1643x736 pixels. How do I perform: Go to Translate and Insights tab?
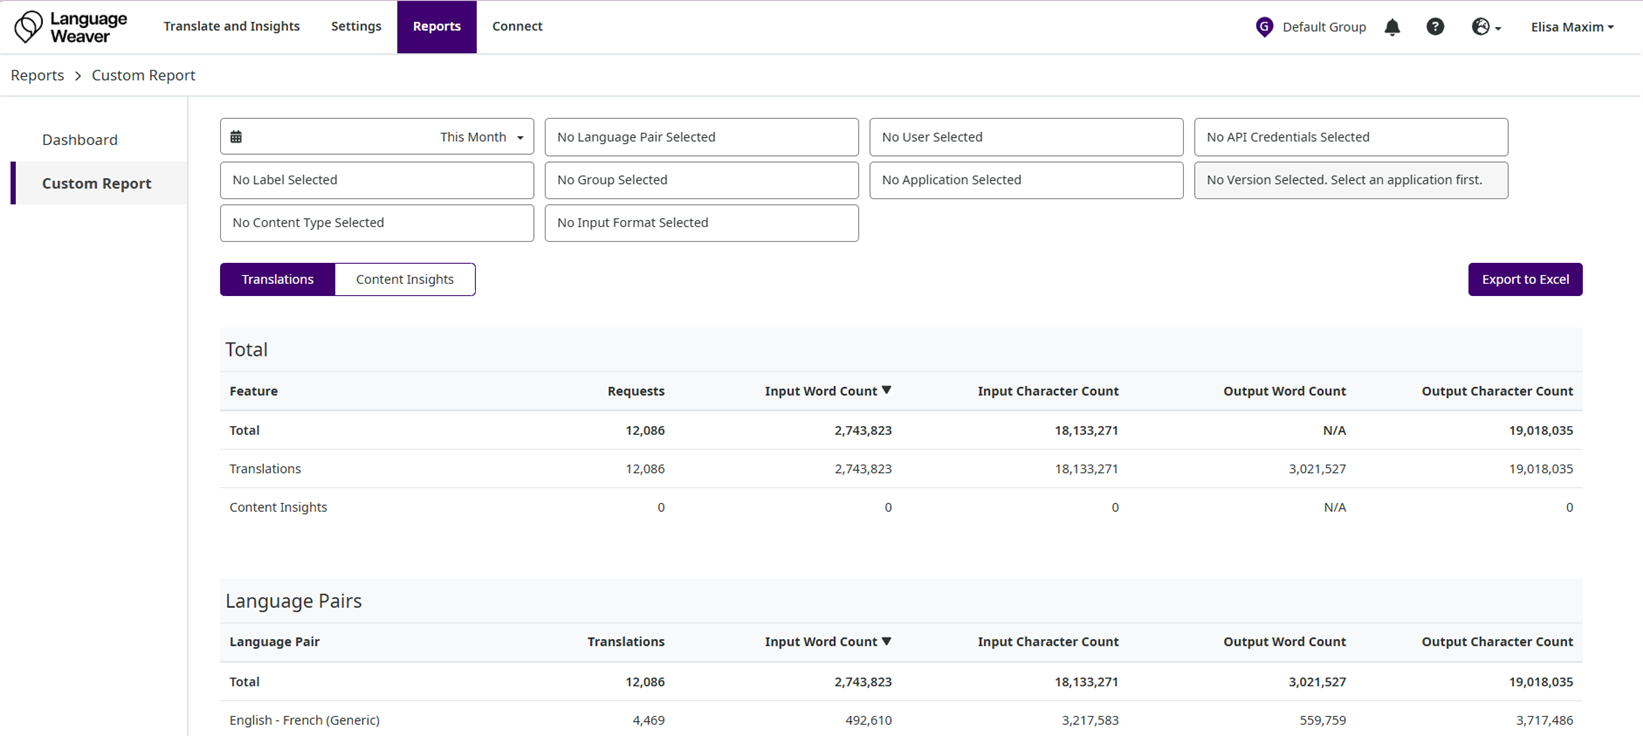pyautogui.click(x=231, y=27)
